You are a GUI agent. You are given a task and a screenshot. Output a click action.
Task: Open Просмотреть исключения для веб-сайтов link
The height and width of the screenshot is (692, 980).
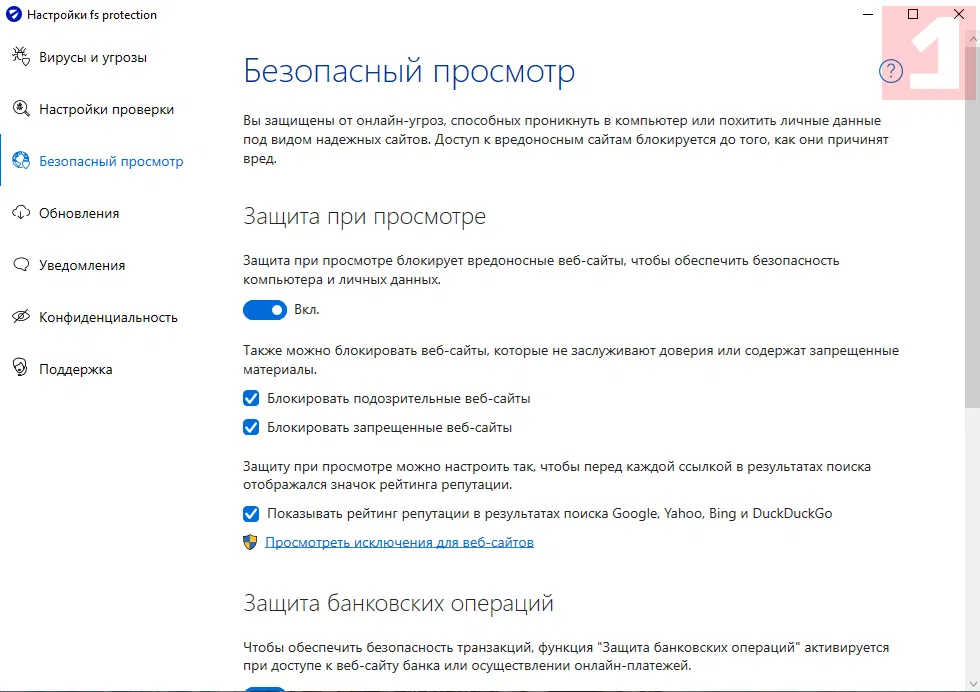point(399,542)
